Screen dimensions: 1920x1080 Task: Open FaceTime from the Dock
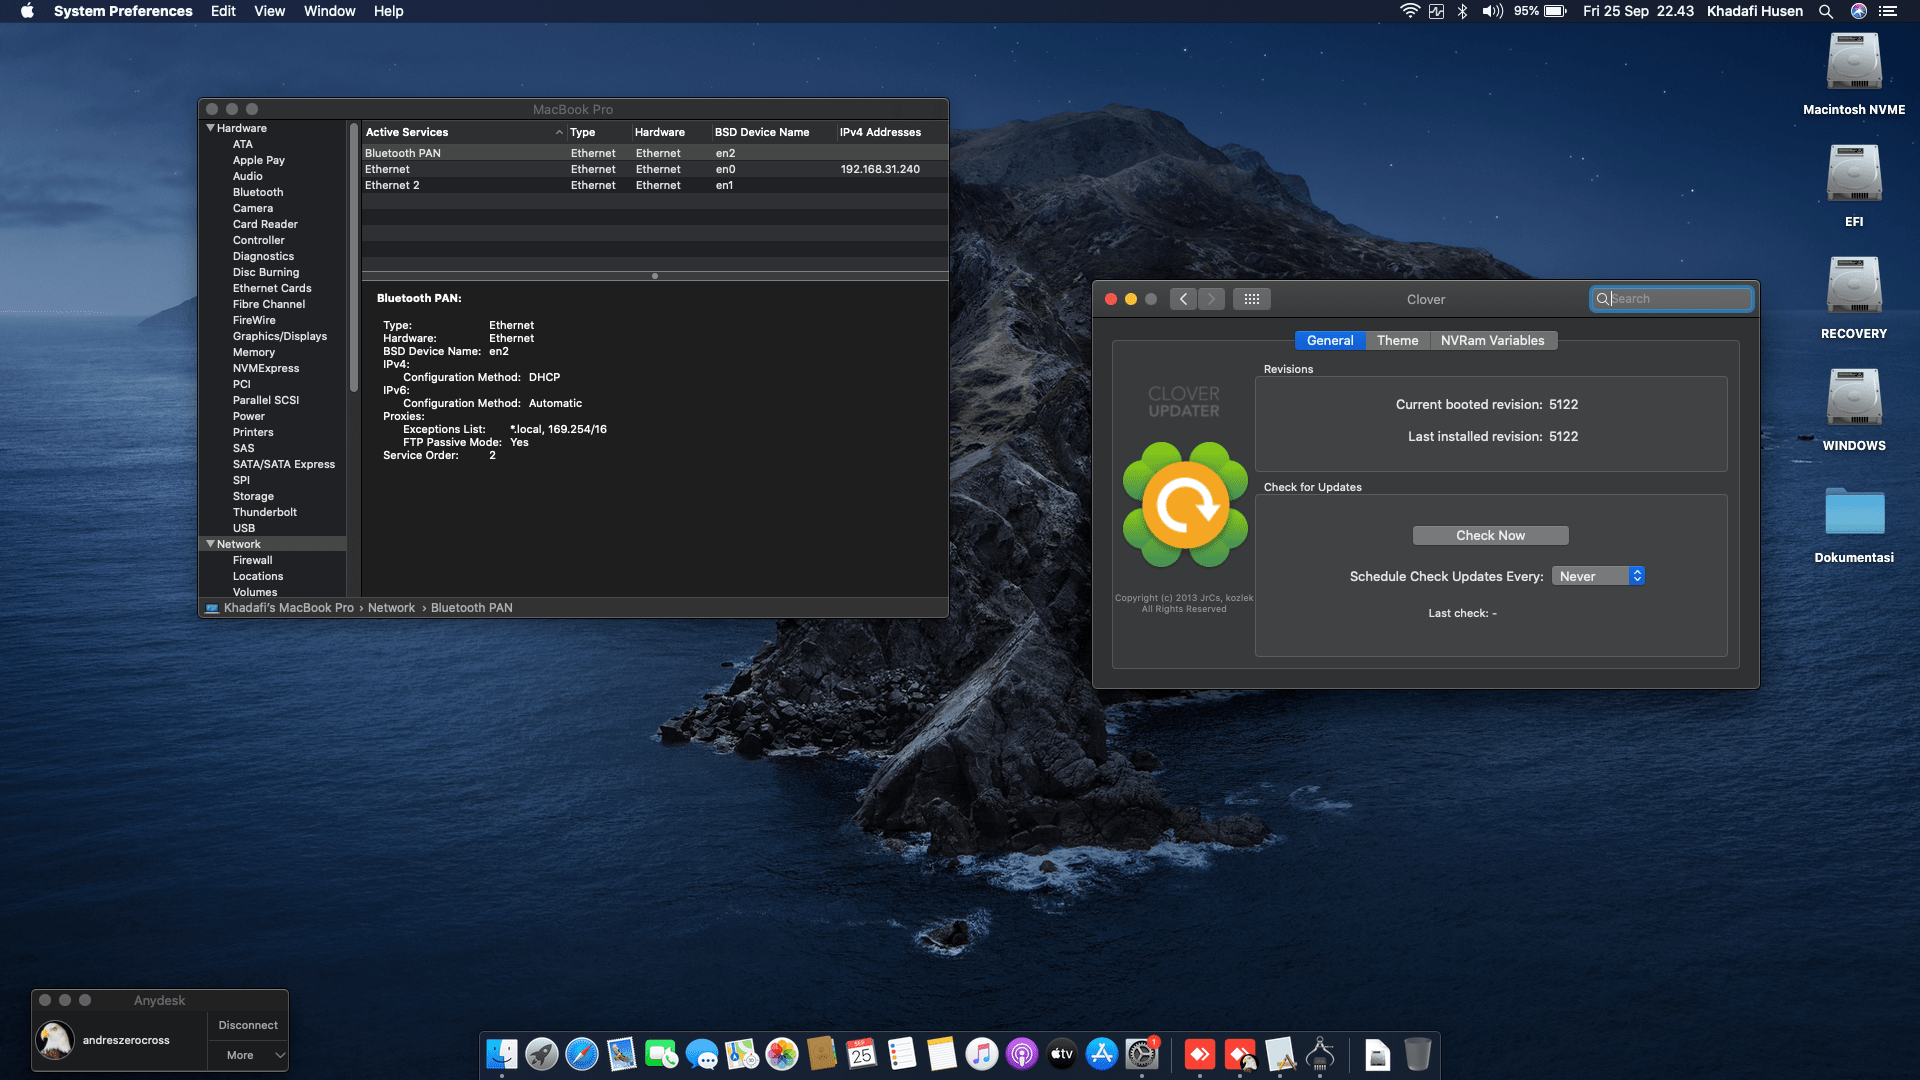tap(662, 1054)
